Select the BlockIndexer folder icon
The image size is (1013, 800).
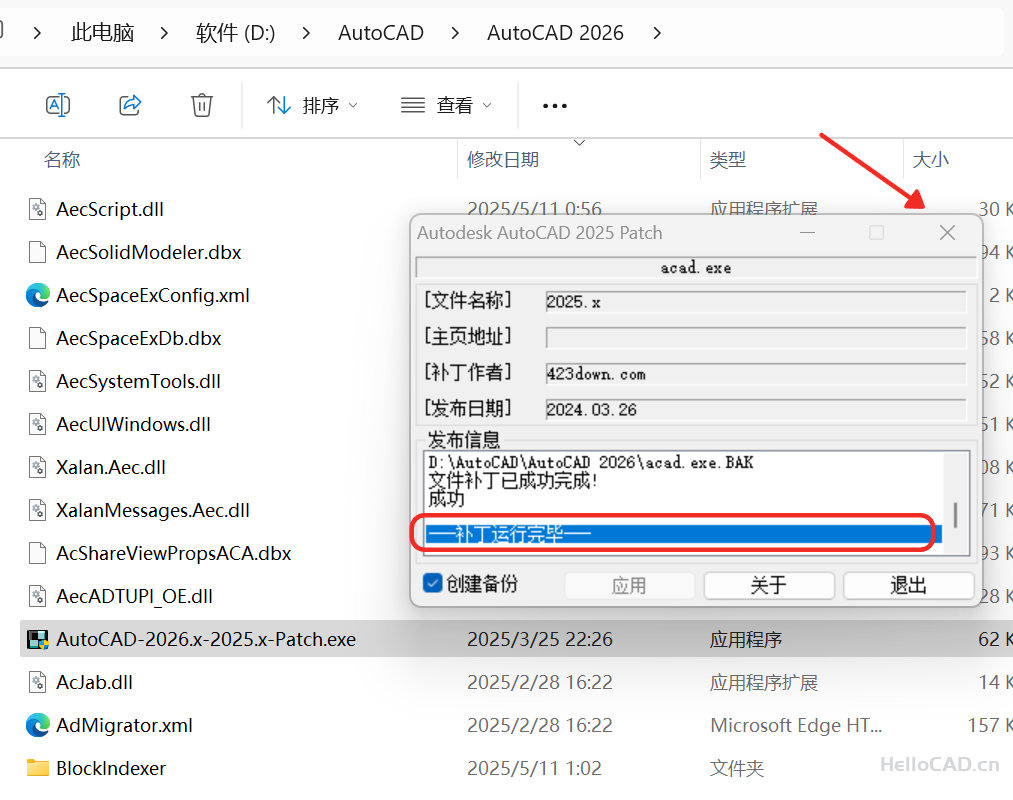37,768
